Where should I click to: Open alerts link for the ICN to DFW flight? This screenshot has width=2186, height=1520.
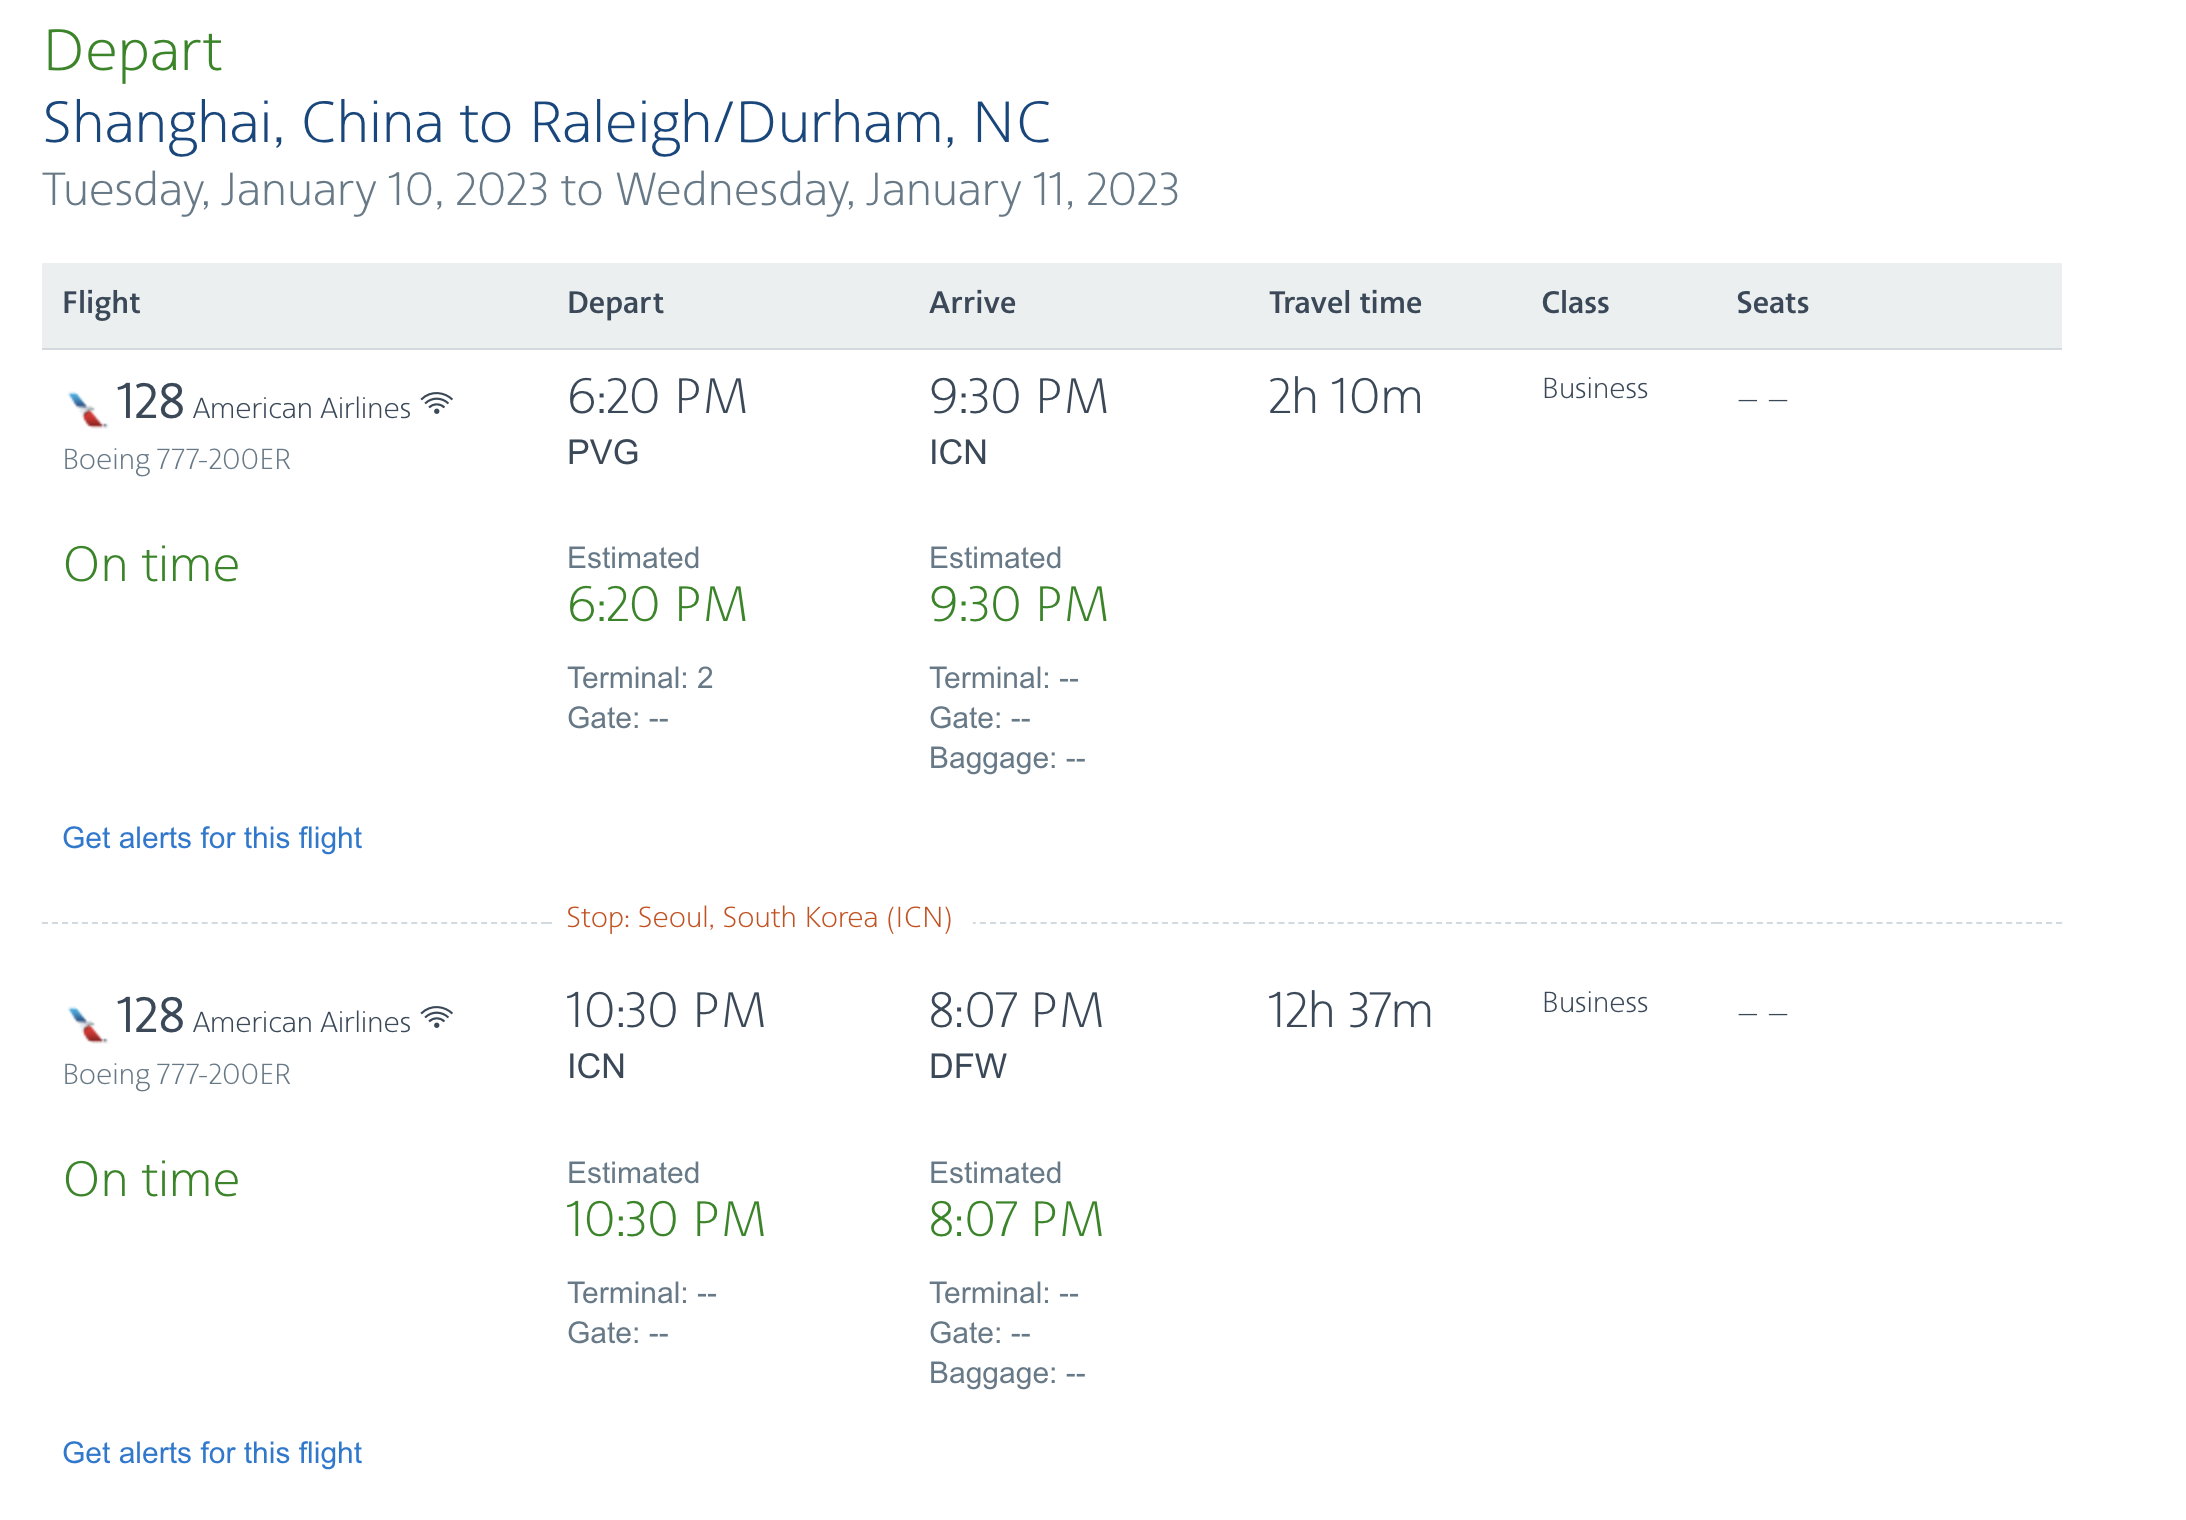[212, 1453]
